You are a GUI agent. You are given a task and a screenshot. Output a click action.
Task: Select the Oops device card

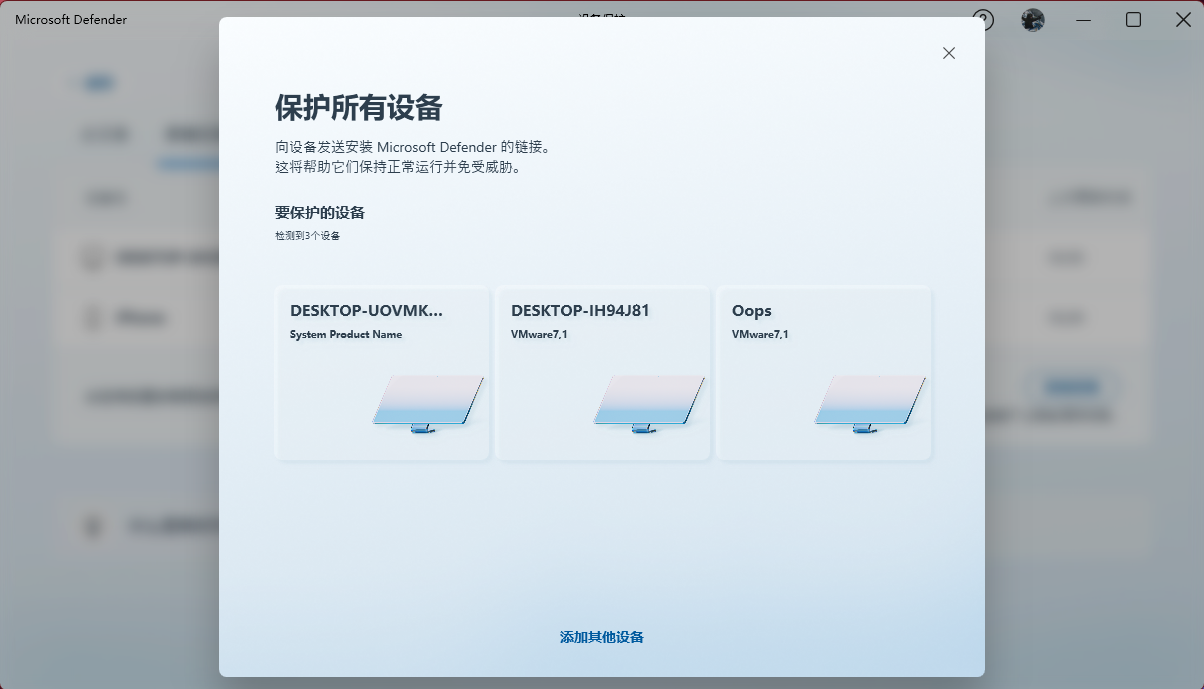click(823, 373)
